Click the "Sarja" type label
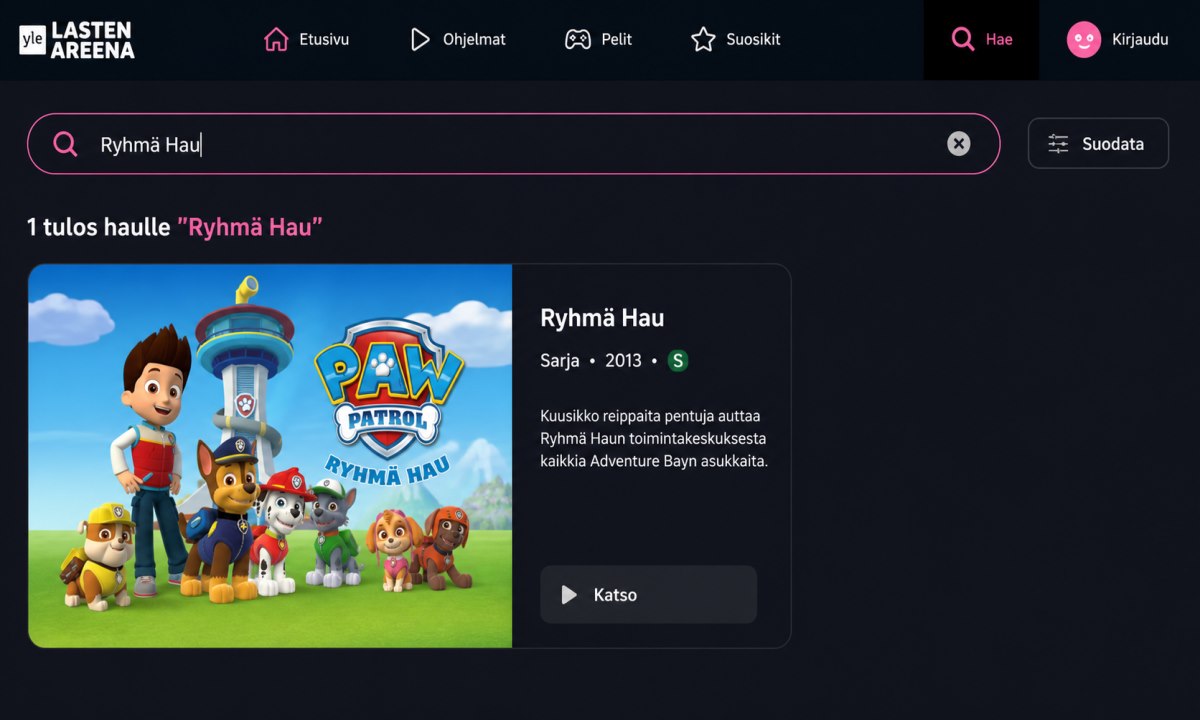The width and height of the screenshot is (1200, 720). [x=560, y=361]
